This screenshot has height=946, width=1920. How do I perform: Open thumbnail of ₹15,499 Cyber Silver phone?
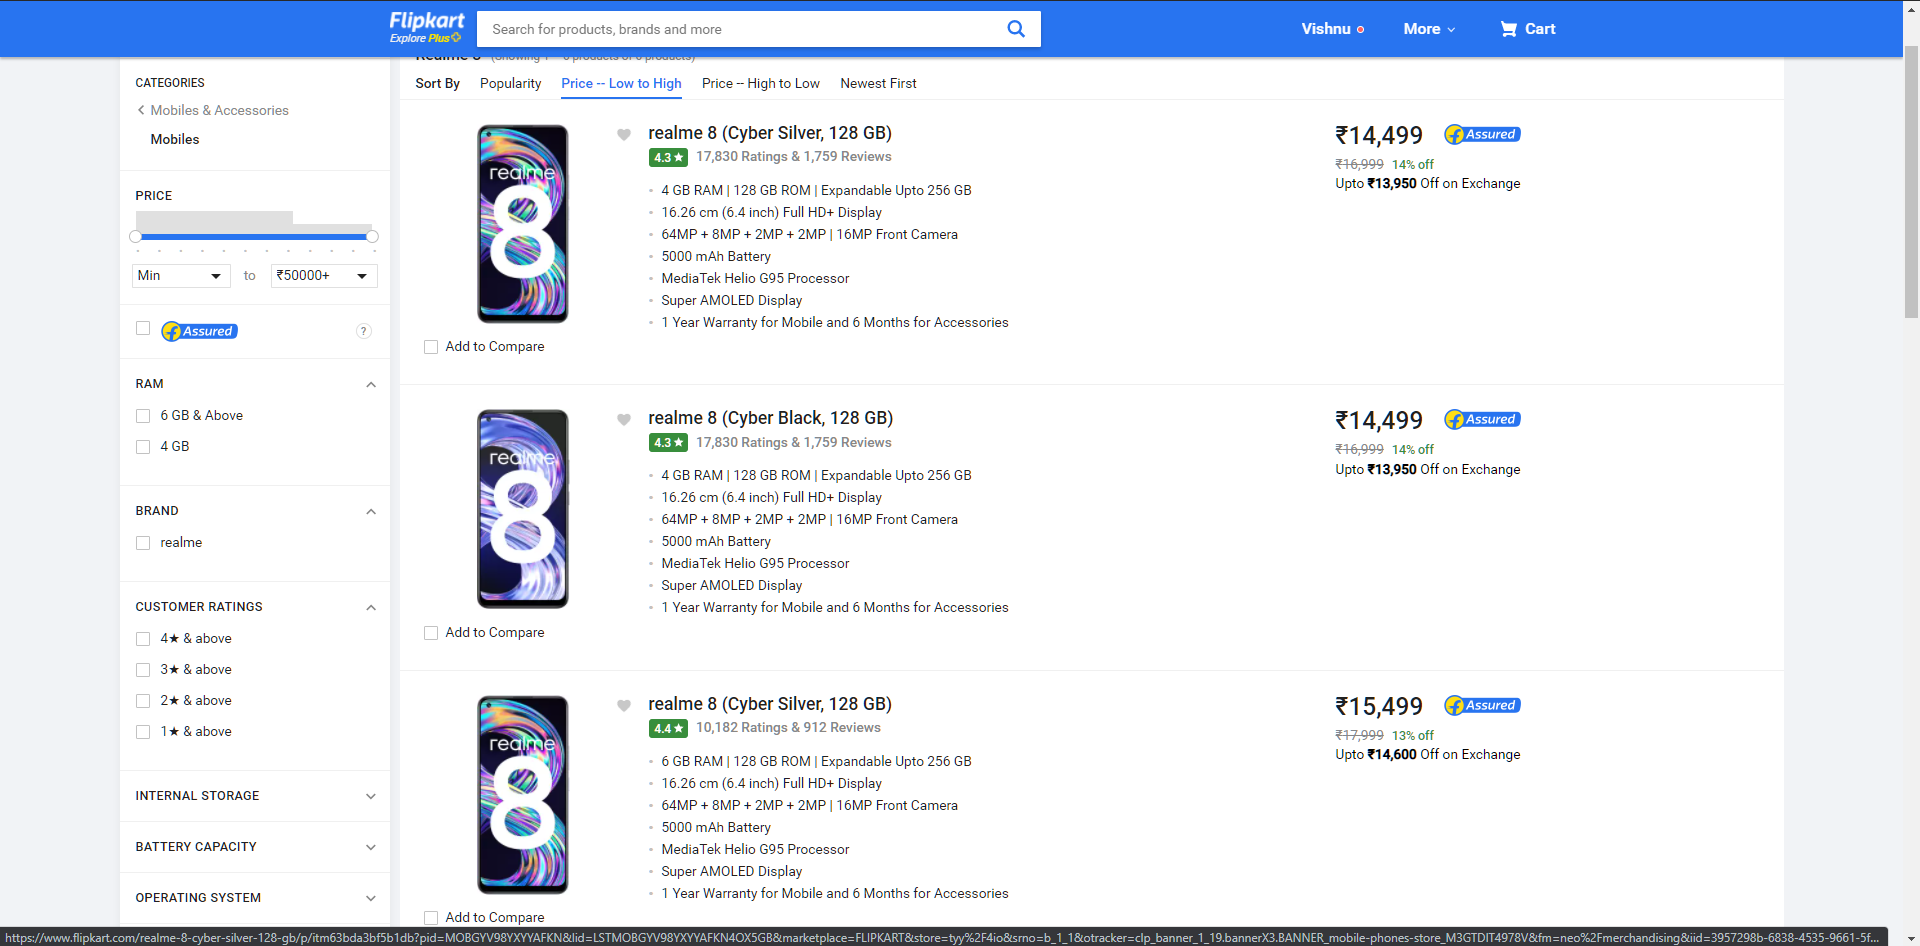coord(523,795)
